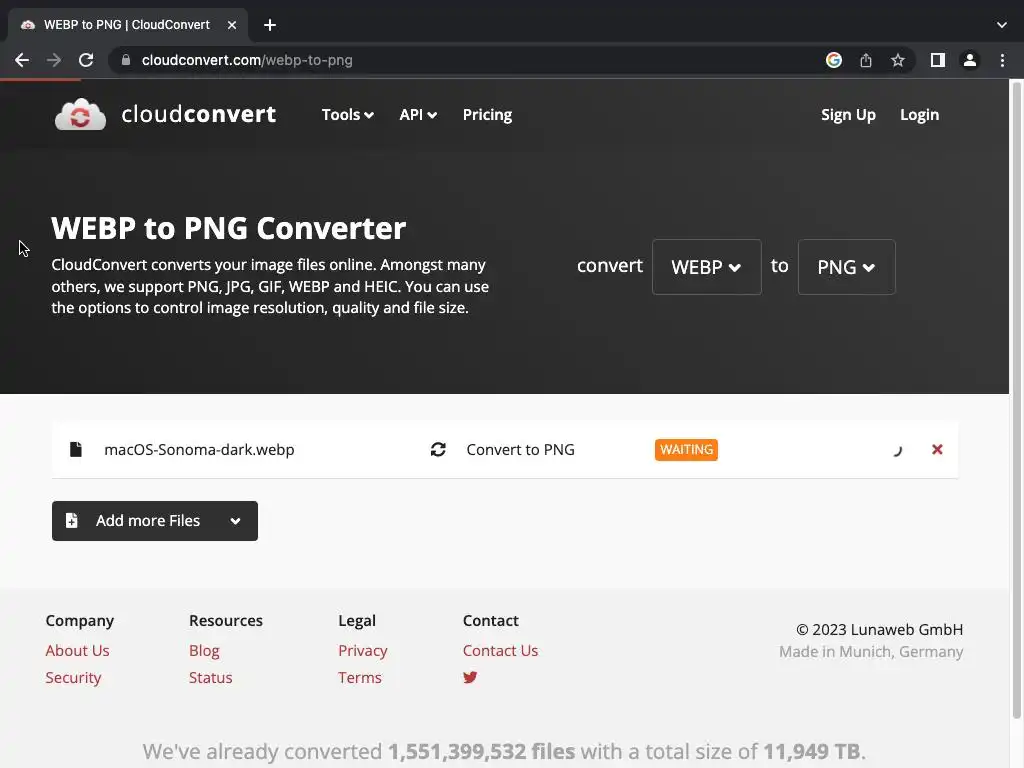Click the file icon beside macOS-Sonoma-dark.webp

click(x=76, y=449)
